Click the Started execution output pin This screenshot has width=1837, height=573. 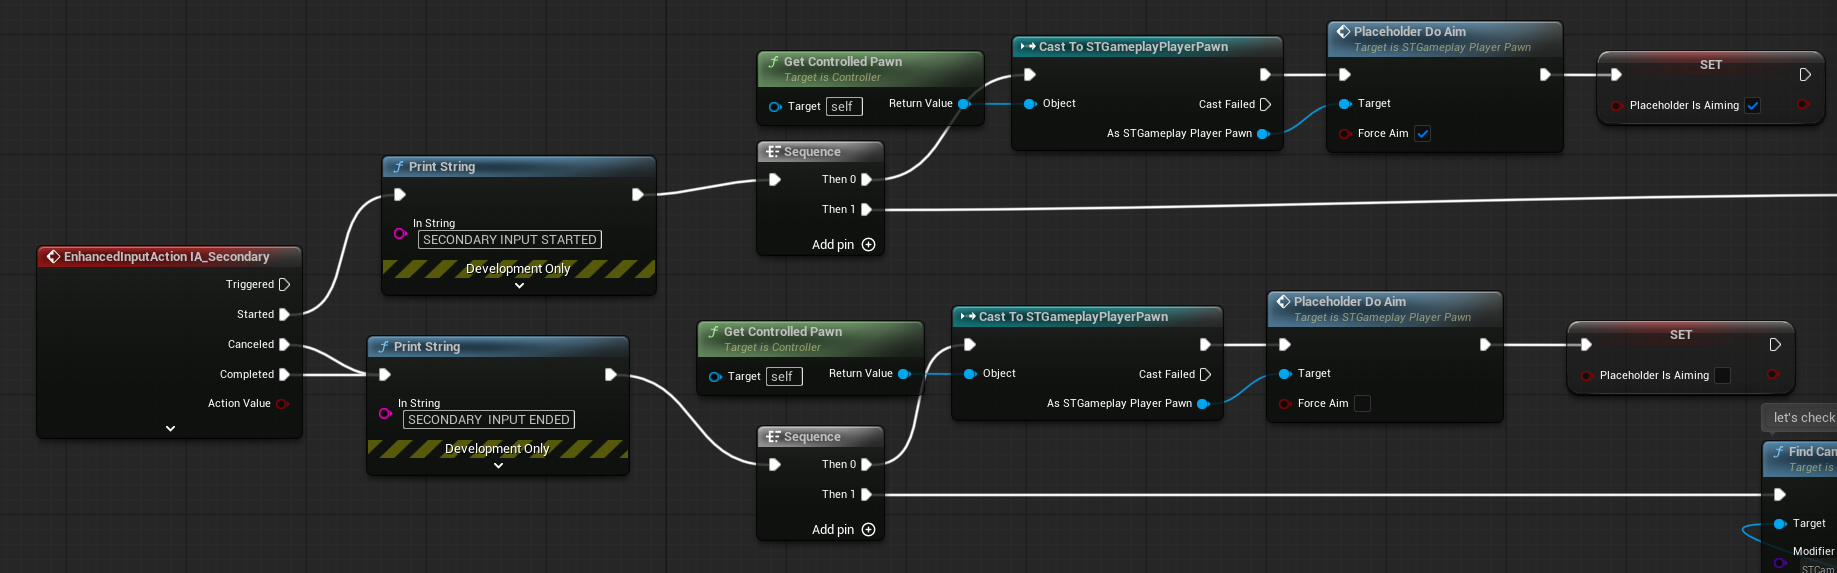pyautogui.click(x=284, y=315)
